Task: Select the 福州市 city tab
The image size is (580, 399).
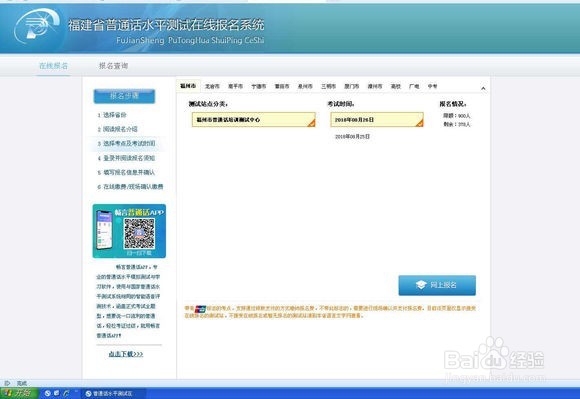Action: coord(188,86)
